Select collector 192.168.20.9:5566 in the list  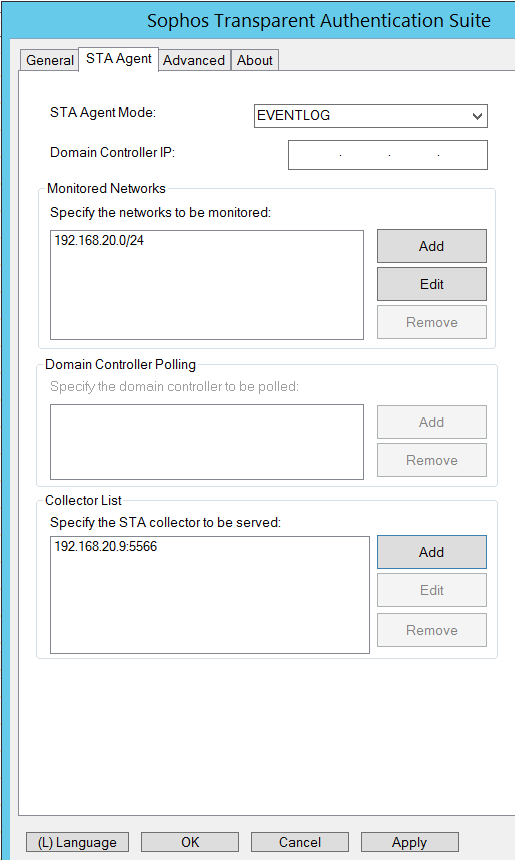click(x=106, y=546)
